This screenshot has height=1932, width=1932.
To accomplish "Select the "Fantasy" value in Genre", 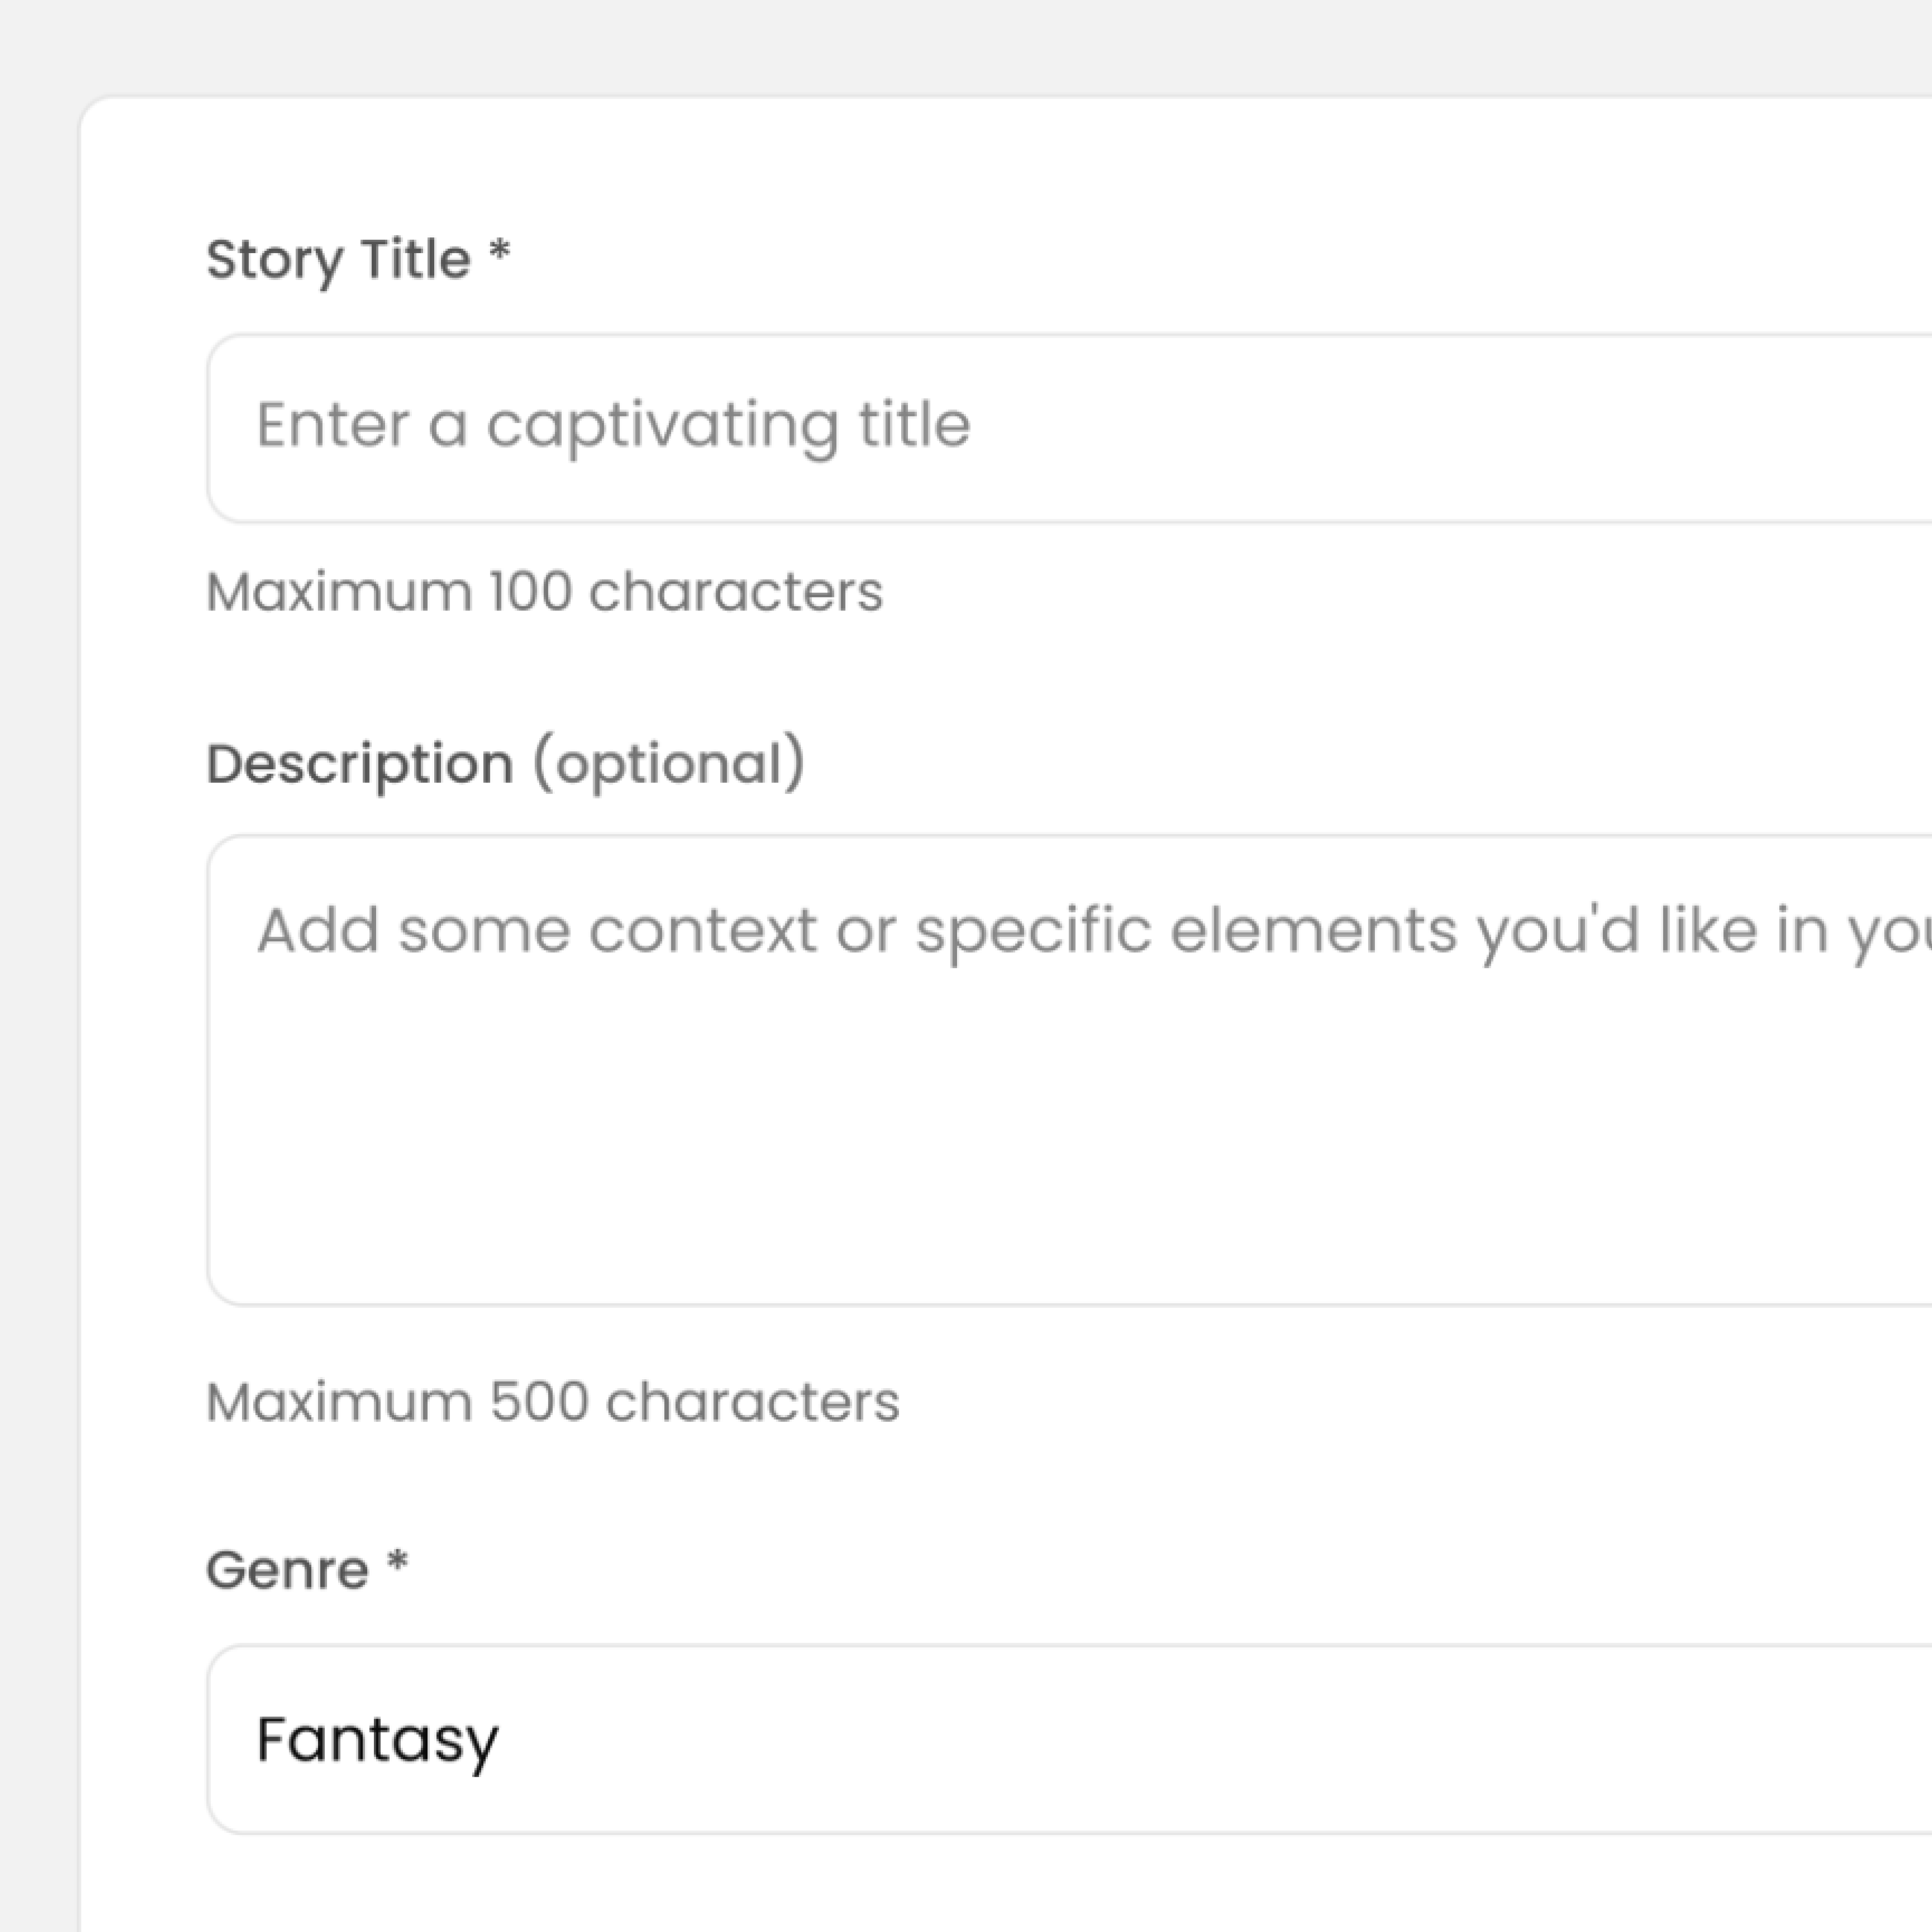I will 377,1740.
